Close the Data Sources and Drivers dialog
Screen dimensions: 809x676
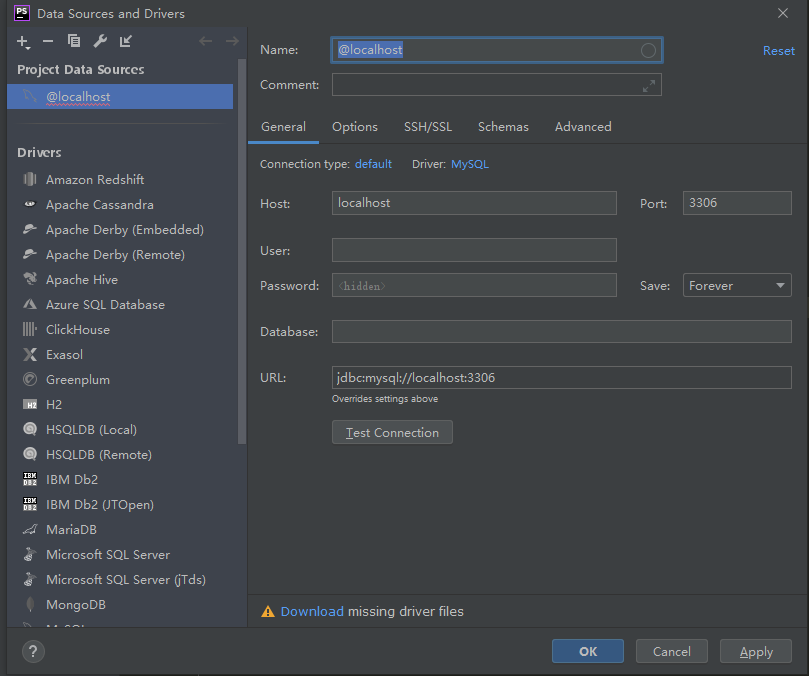[x=783, y=13]
